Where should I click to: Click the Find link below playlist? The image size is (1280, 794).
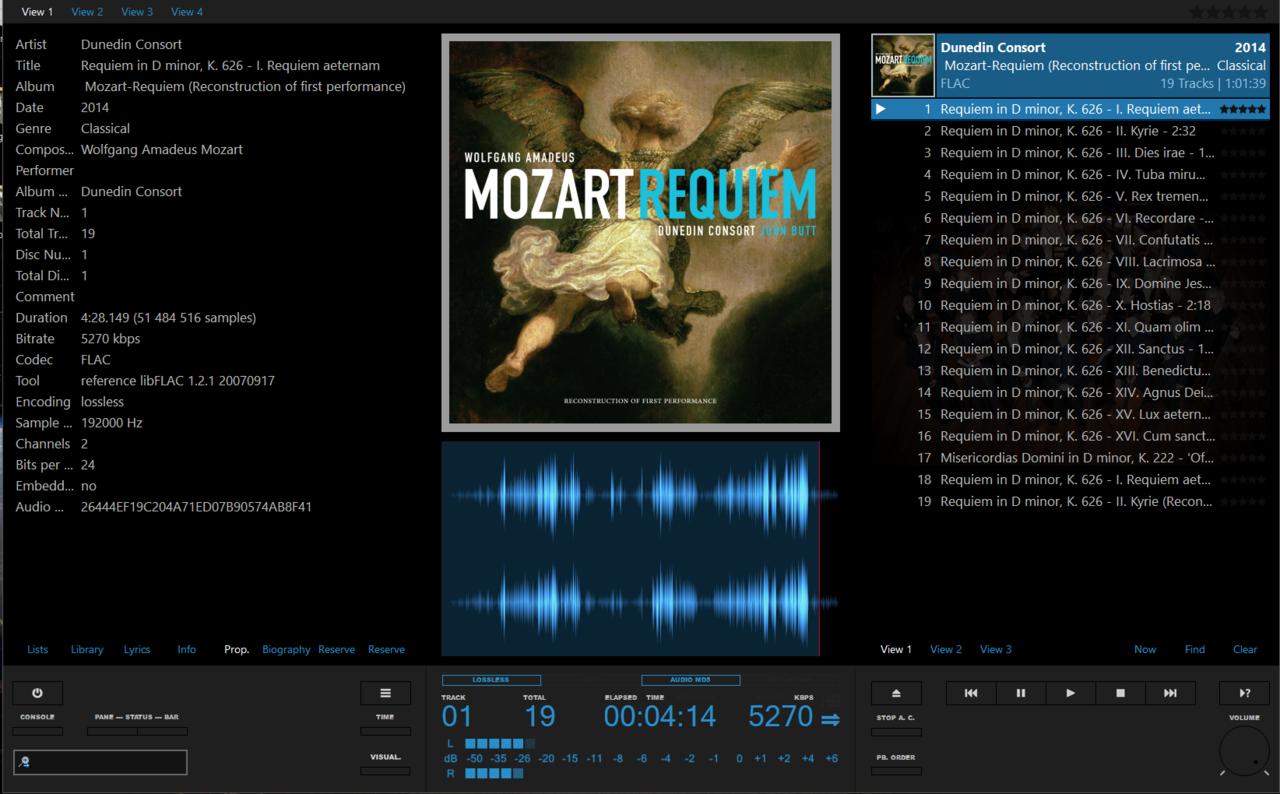click(1195, 649)
